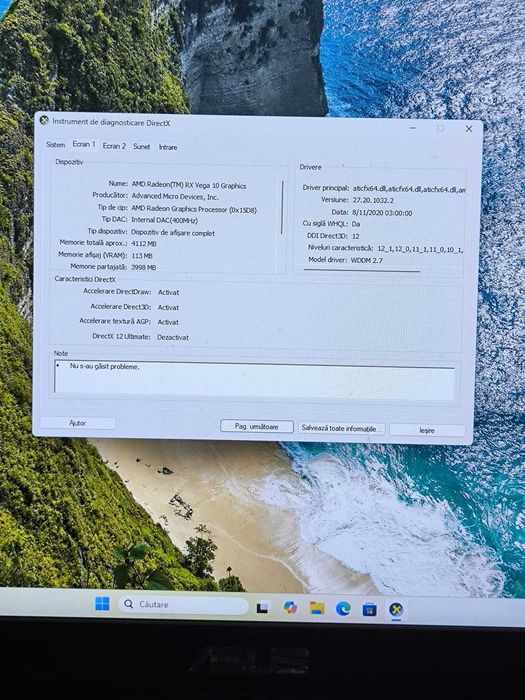Click the 3998 MB shared memory value
The width and height of the screenshot is (525, 700).
point(143,267)
